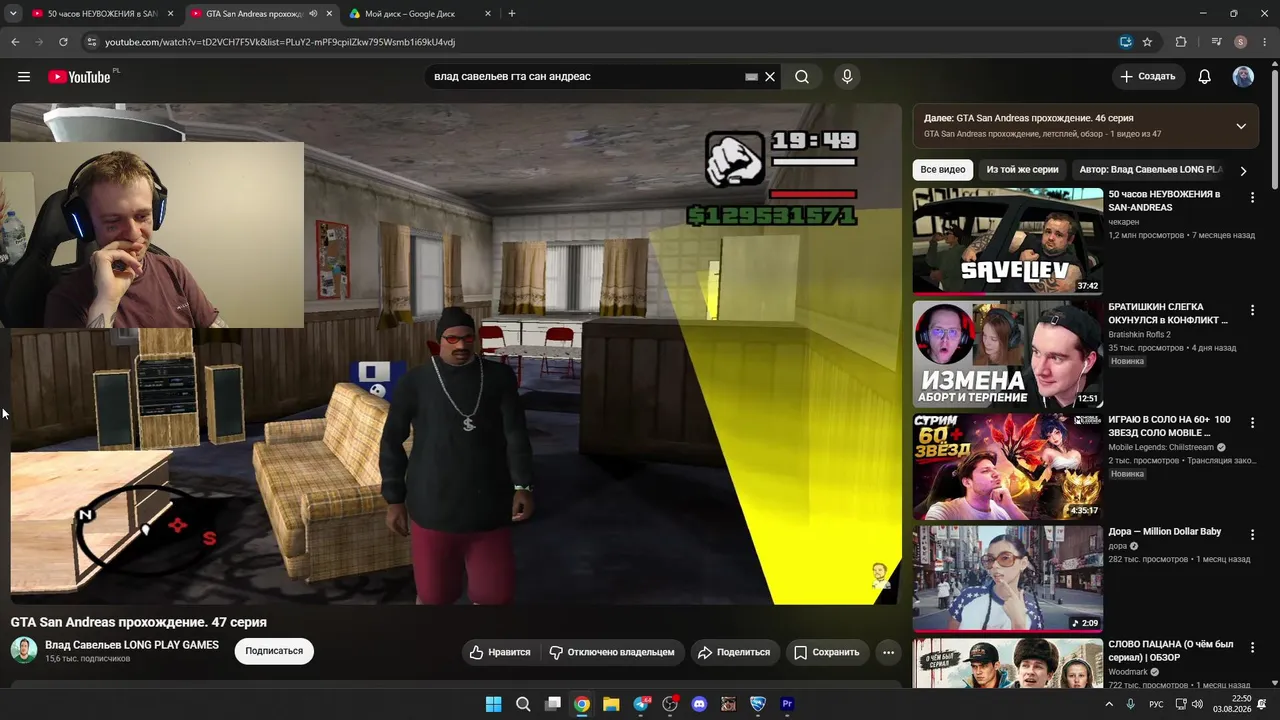Open the on-screen keyboard icon in search box

click(x=752, y=77)
